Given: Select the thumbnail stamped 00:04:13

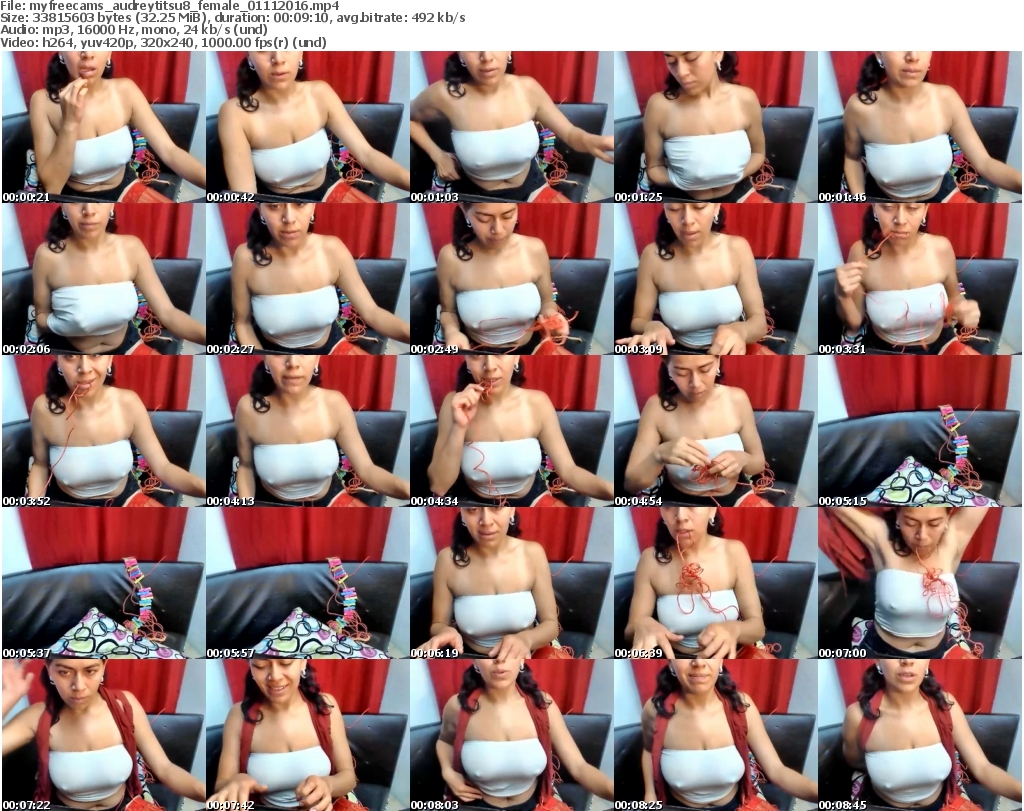Looking at the screenshot, I should point(308,431).
